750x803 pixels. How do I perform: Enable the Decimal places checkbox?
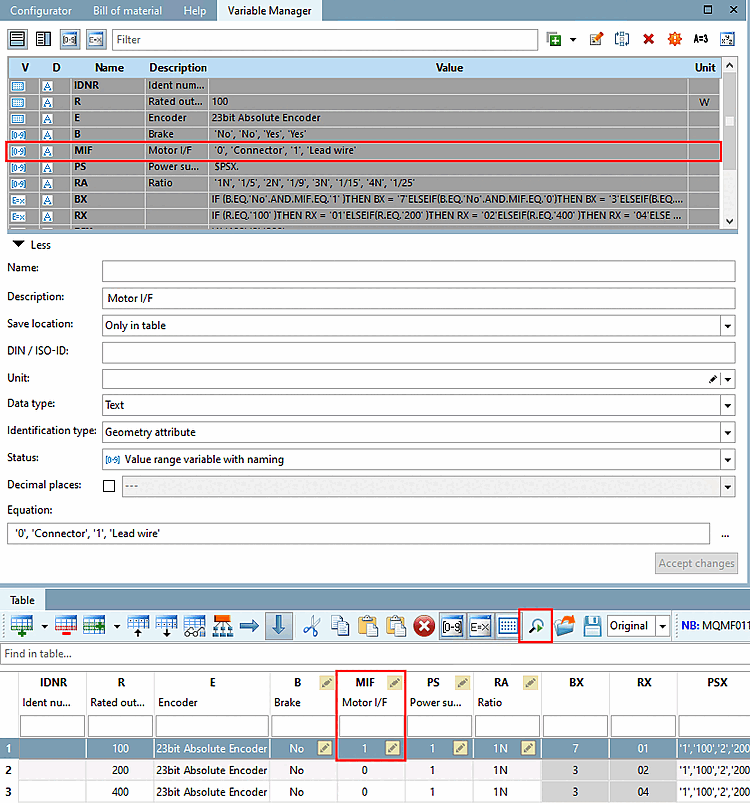tap(109, 485)
